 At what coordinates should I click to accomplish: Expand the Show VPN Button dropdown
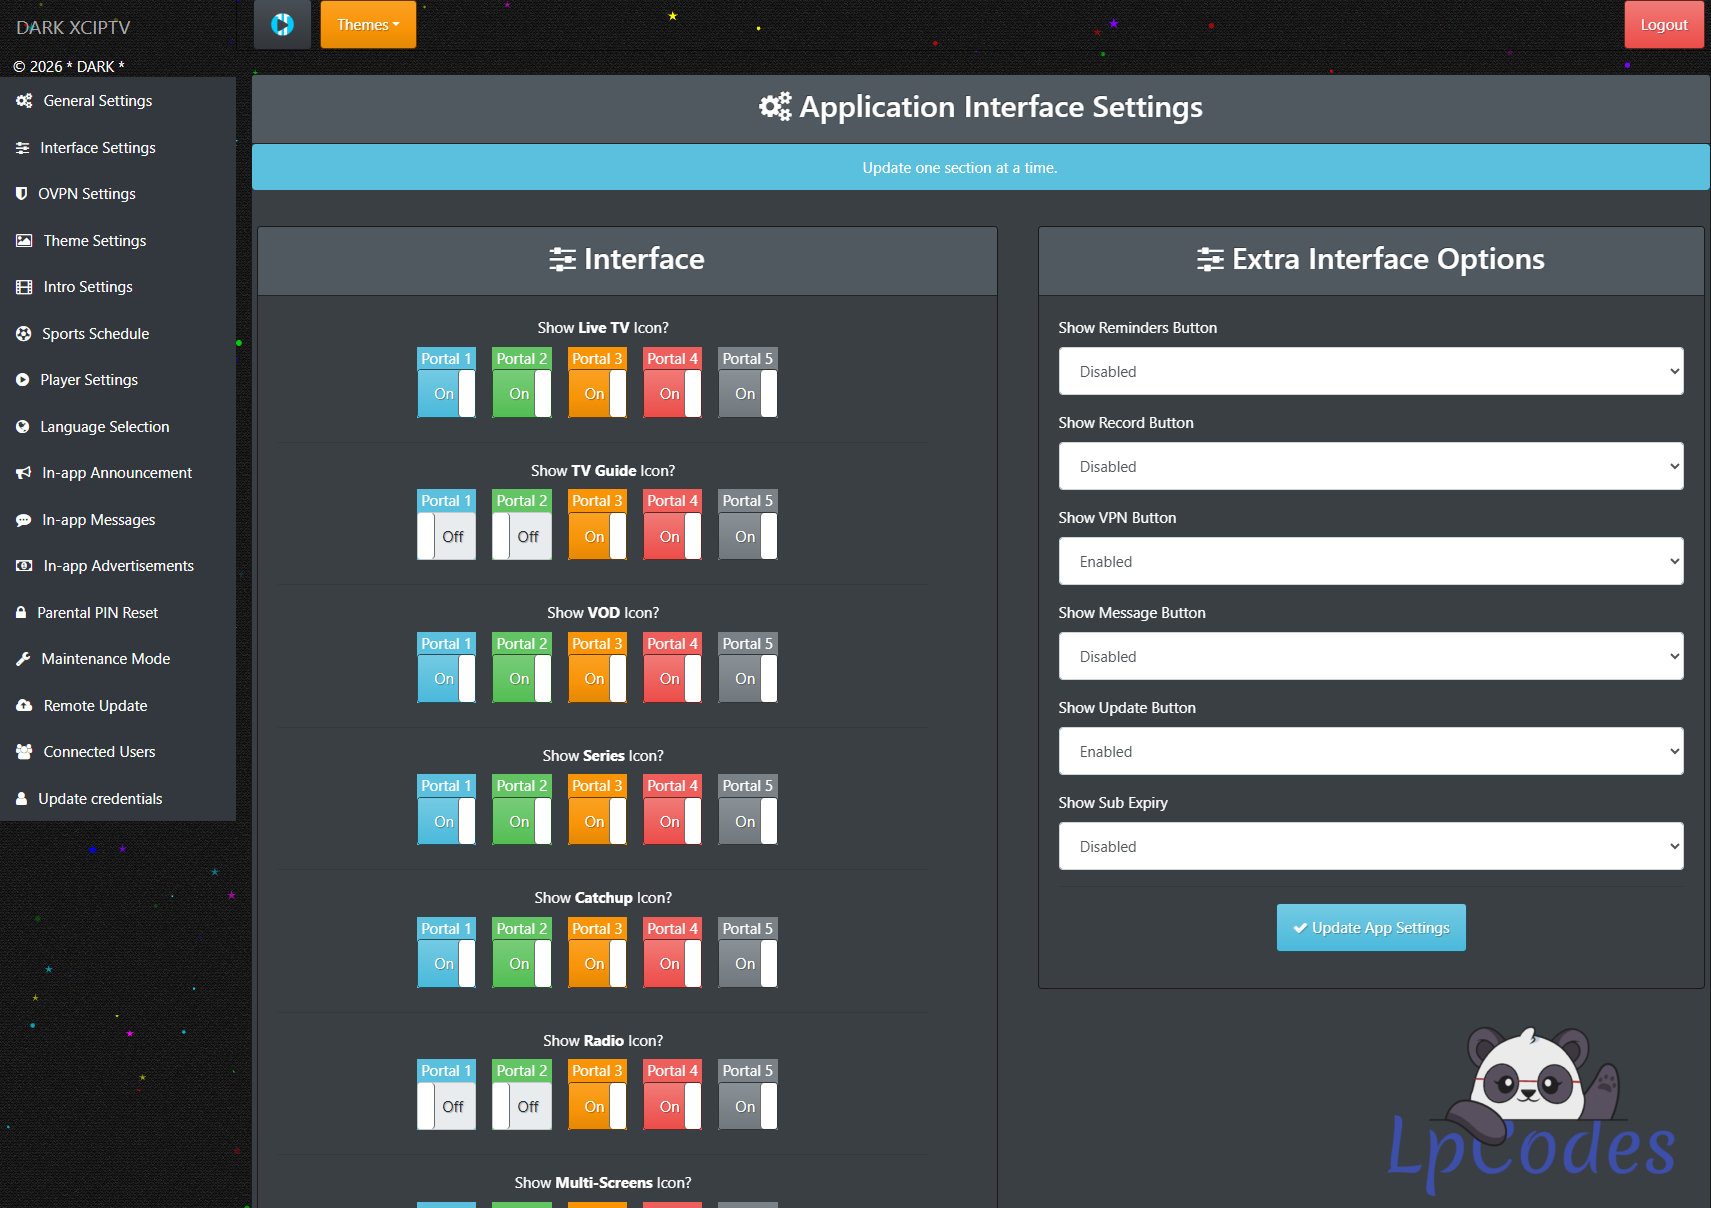(1370, 562)
